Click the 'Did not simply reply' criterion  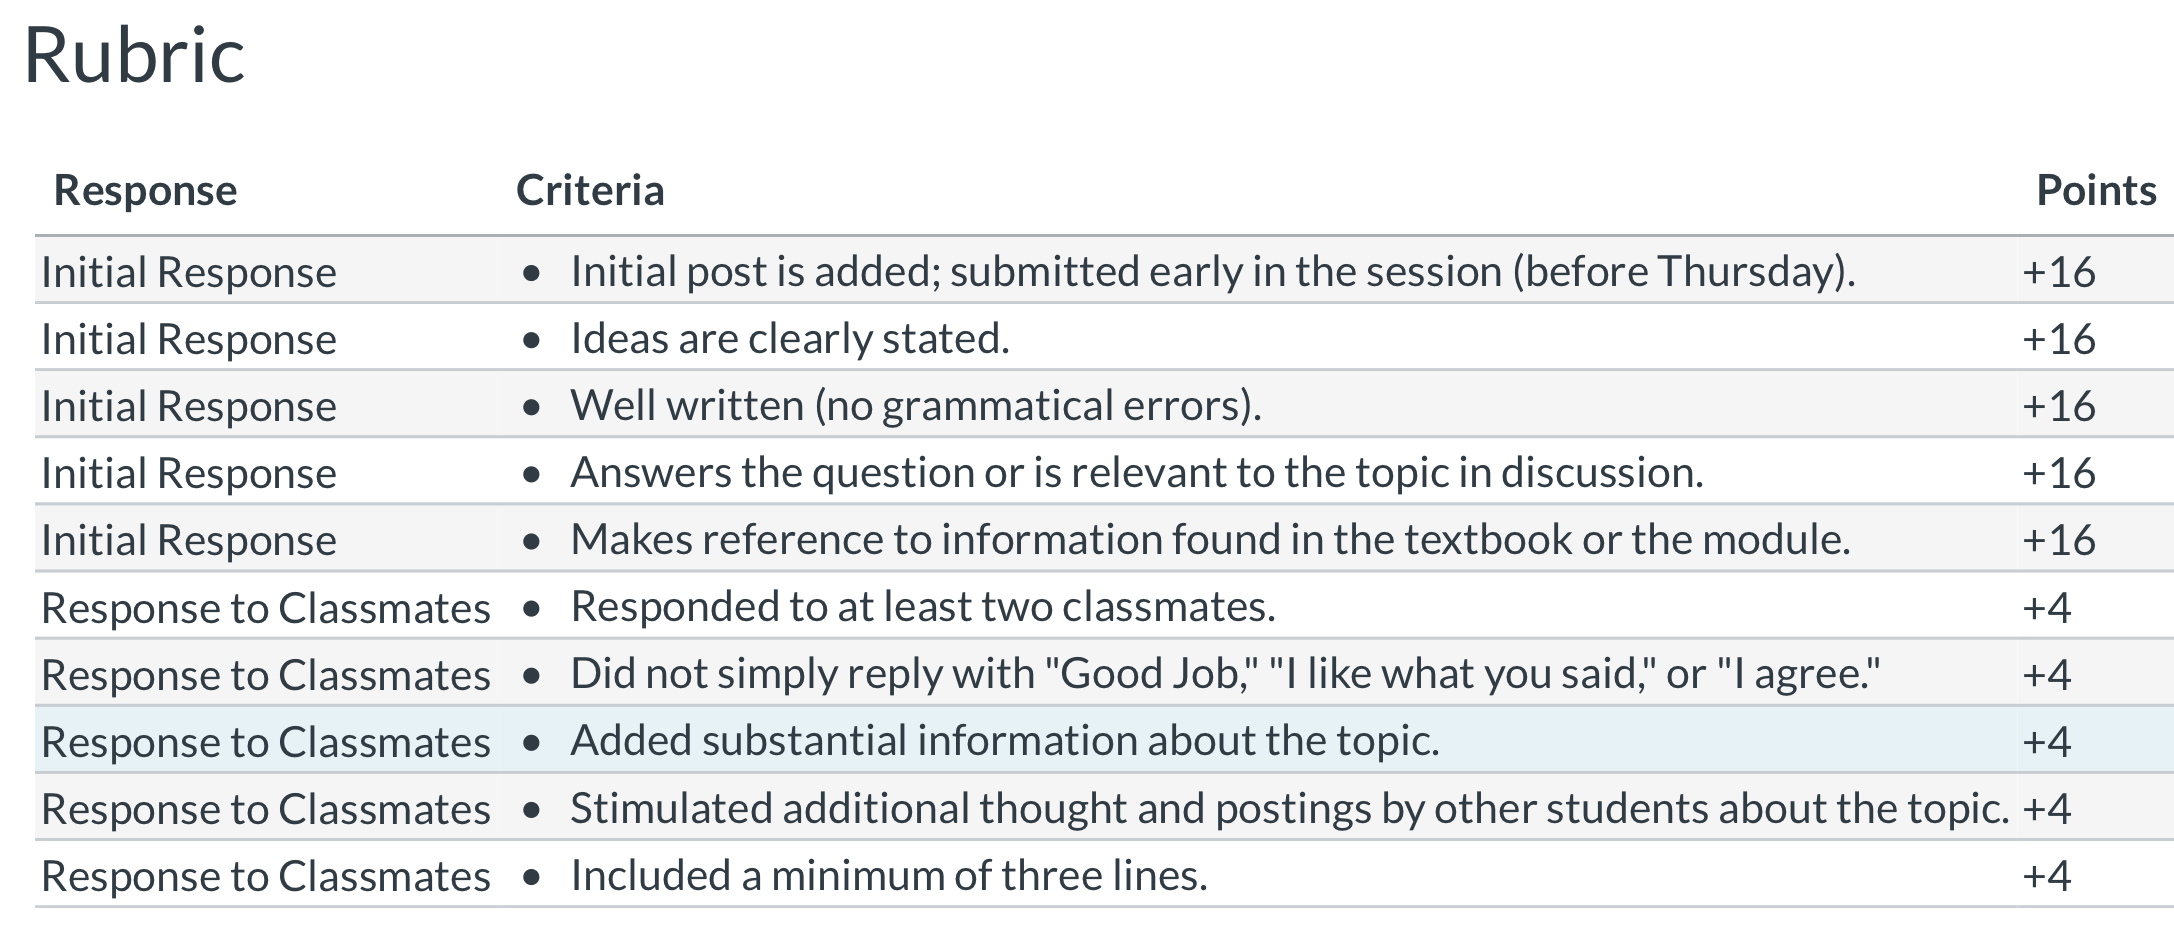1225,674
